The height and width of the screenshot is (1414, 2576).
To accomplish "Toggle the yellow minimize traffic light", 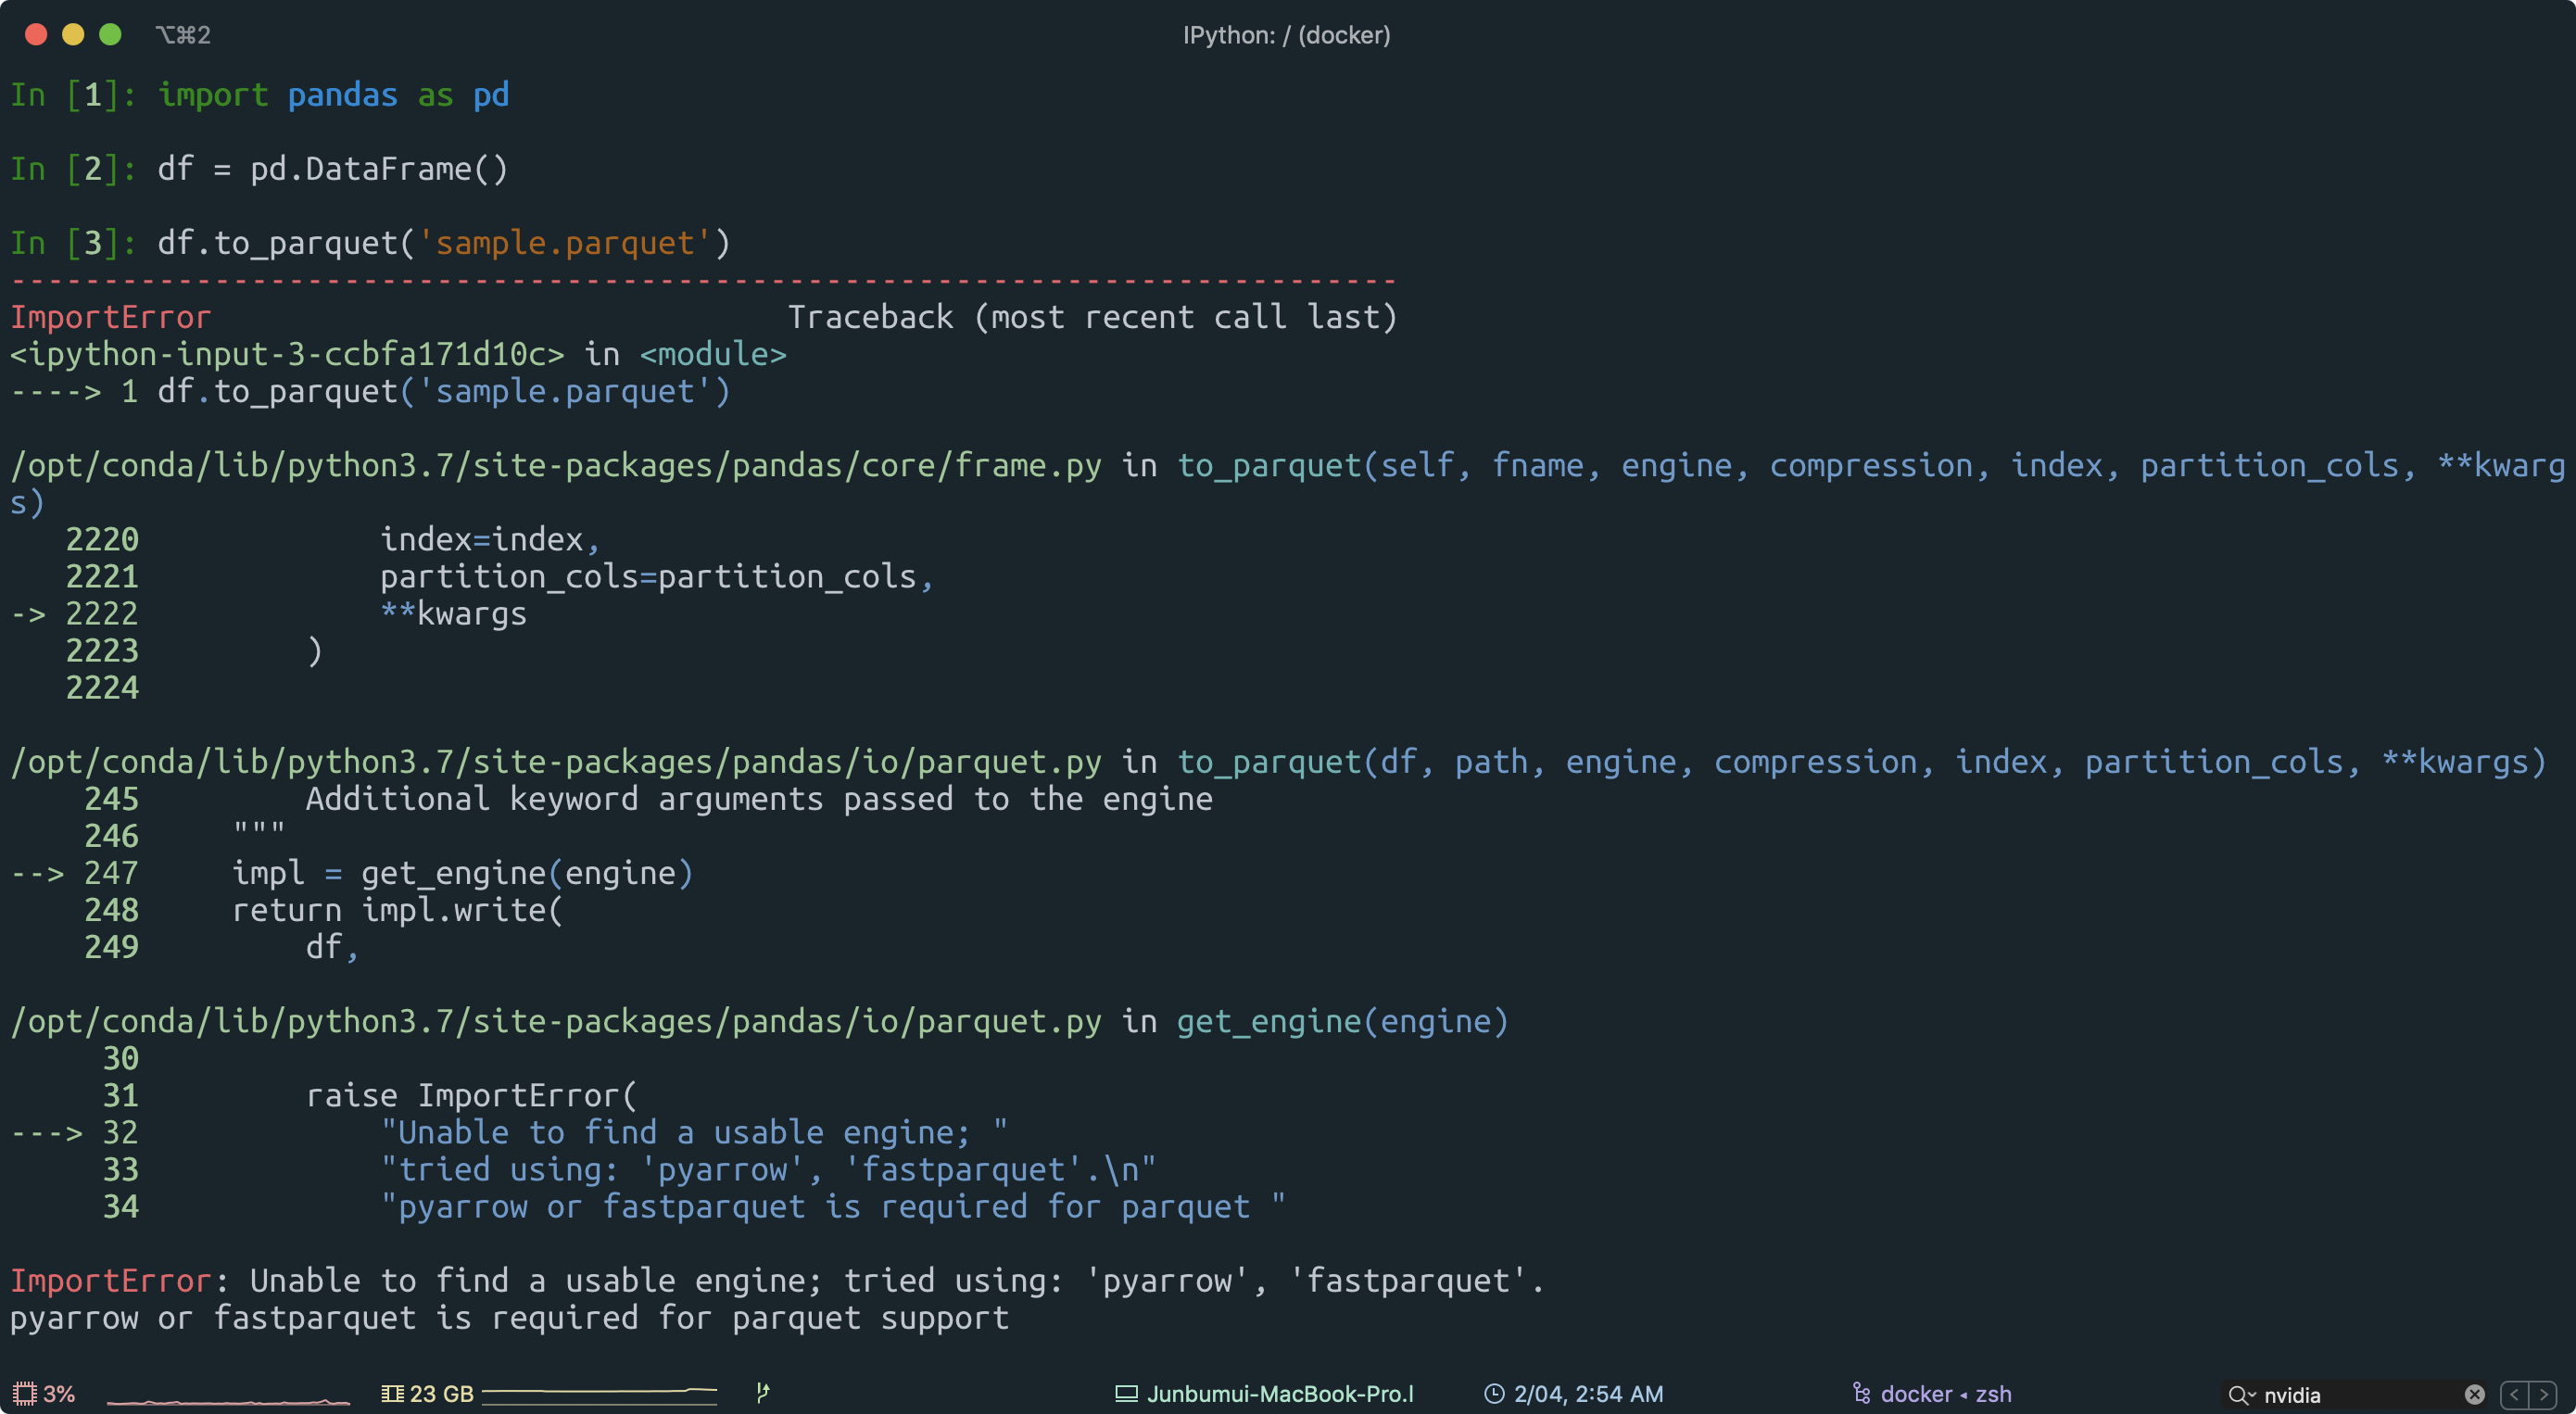I will 73,33.
